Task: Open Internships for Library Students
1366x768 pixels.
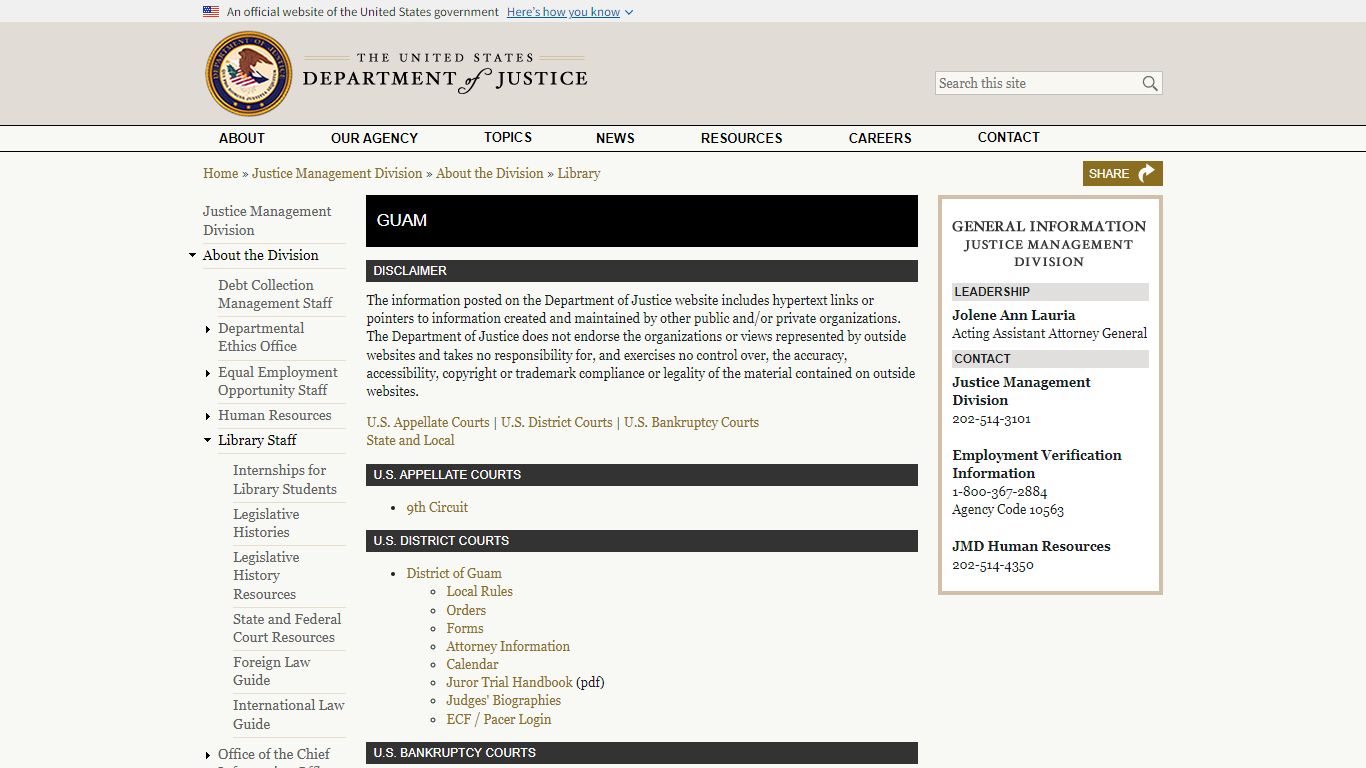Action: tap(284, 479)
